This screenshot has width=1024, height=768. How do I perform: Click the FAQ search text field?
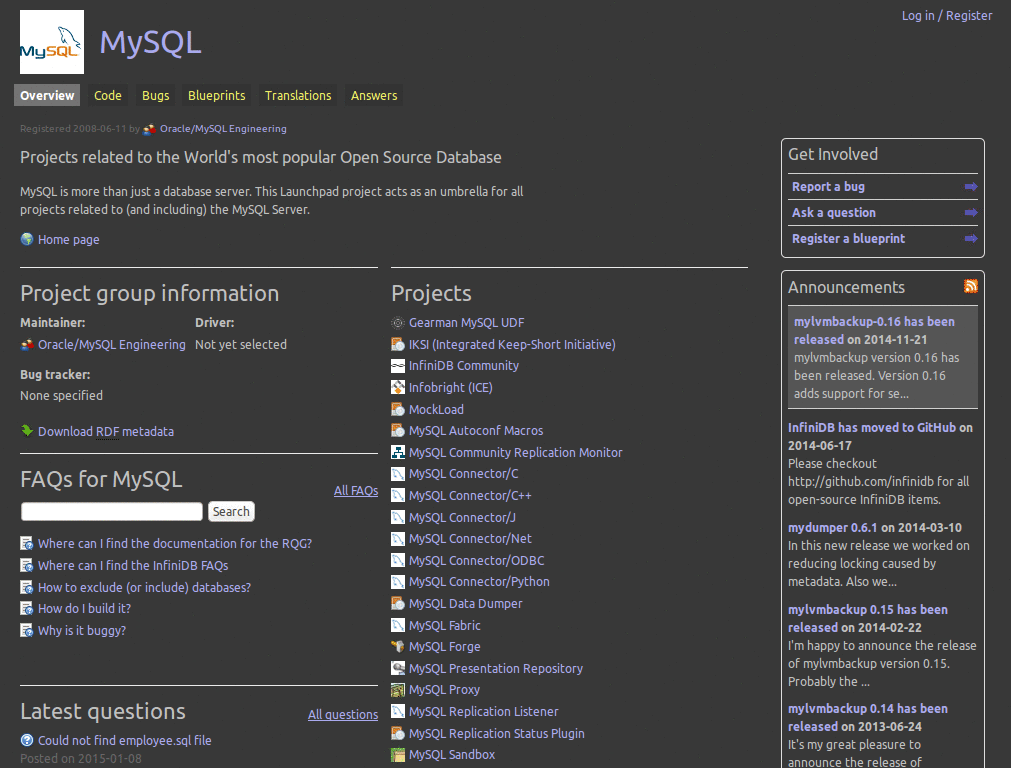coord(112,511)
